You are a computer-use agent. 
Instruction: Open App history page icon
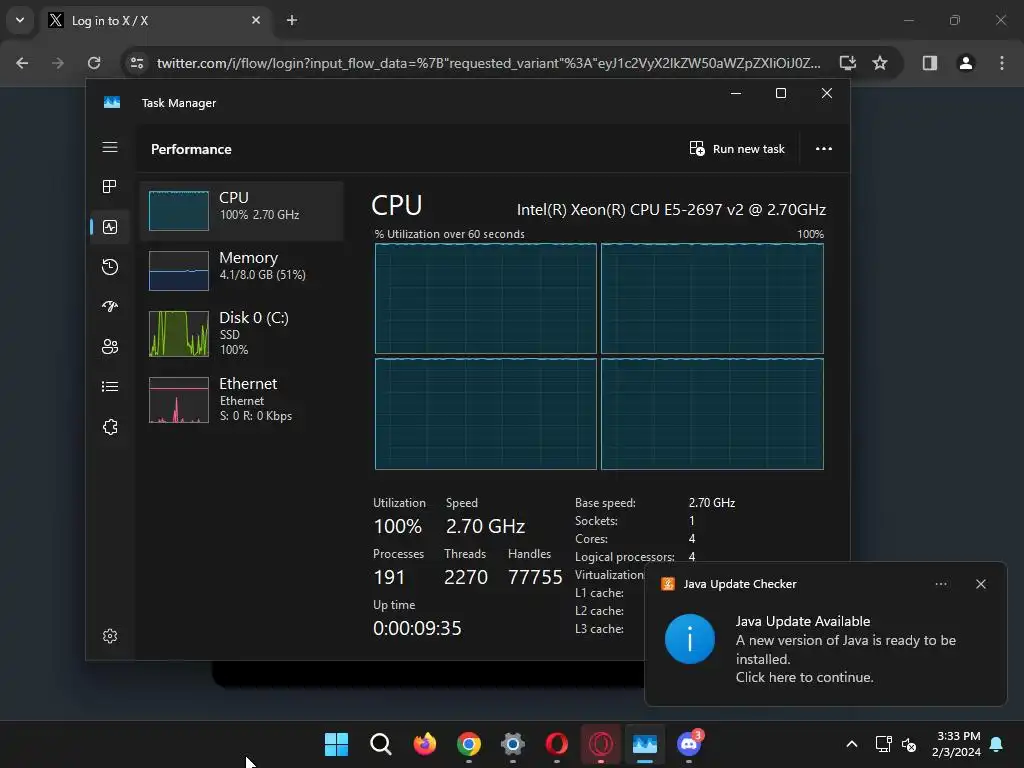point(110,266)
